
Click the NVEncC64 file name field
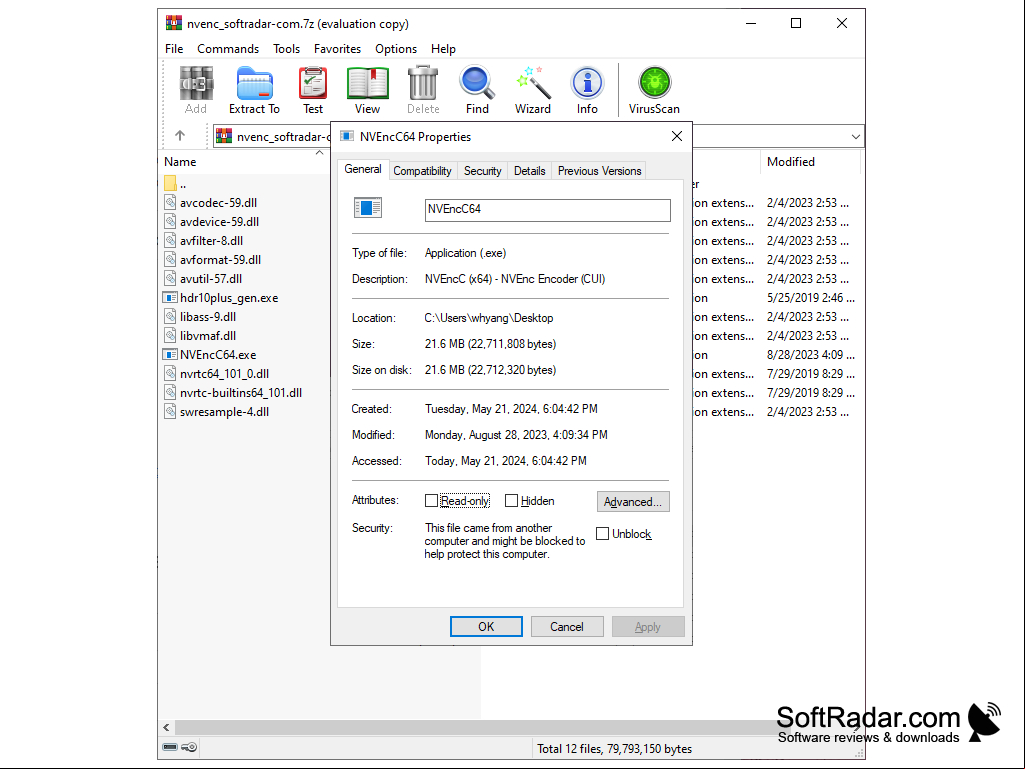[x=548, y=210]
